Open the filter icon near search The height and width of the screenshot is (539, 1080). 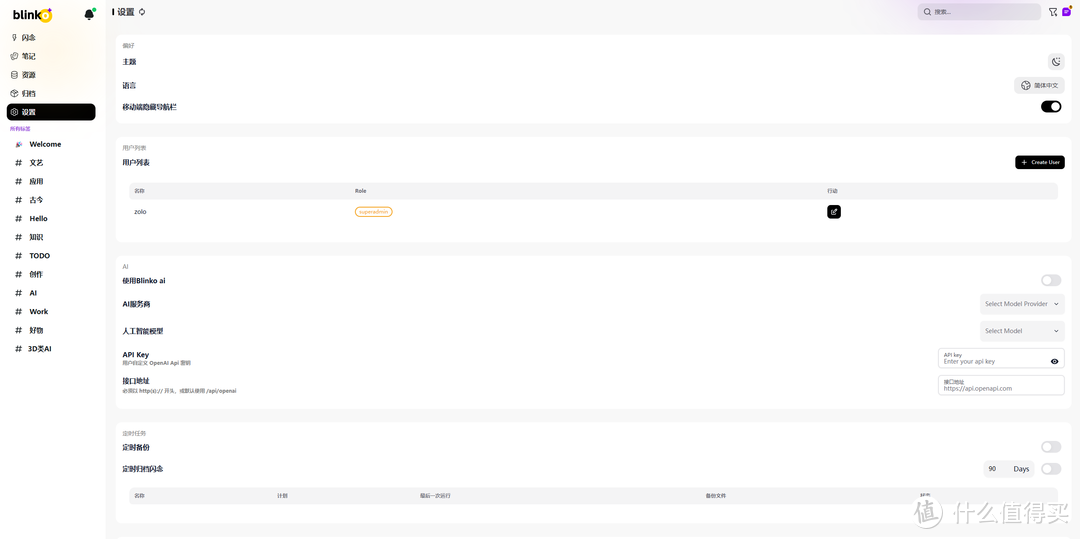tap(1052, 12)
